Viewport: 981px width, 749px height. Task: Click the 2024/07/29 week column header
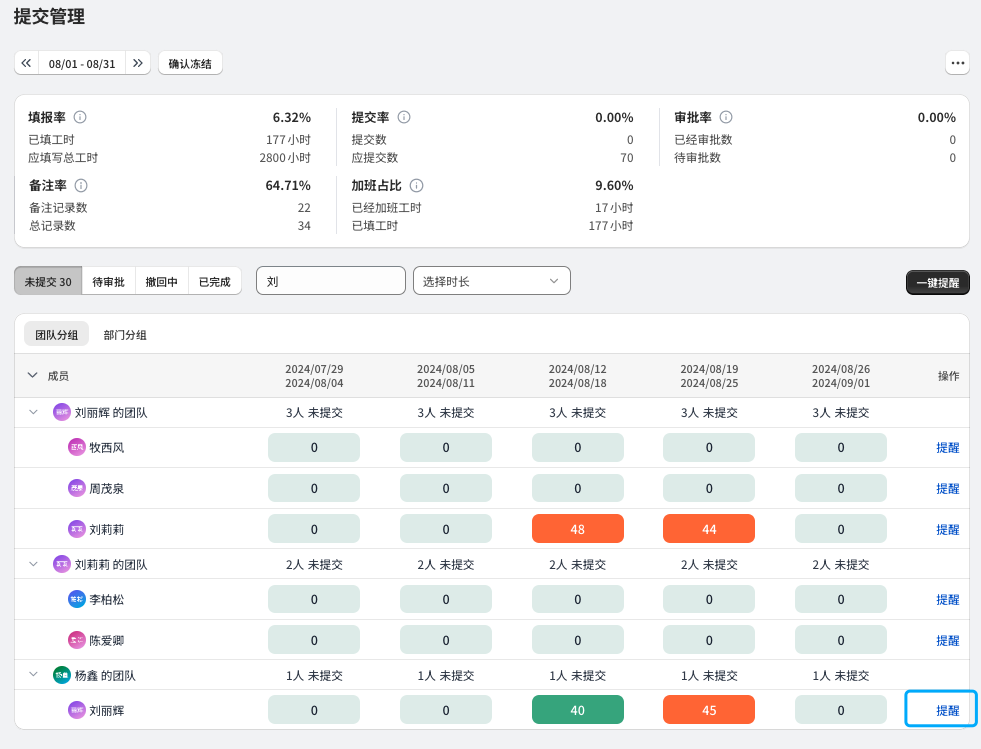click(314, 376)
